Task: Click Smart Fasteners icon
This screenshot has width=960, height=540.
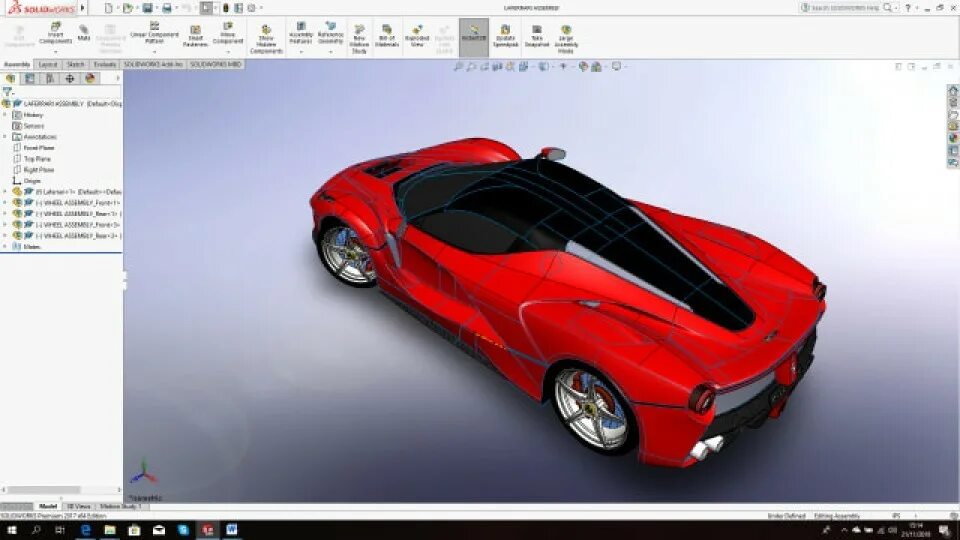Action: (195, 36)
